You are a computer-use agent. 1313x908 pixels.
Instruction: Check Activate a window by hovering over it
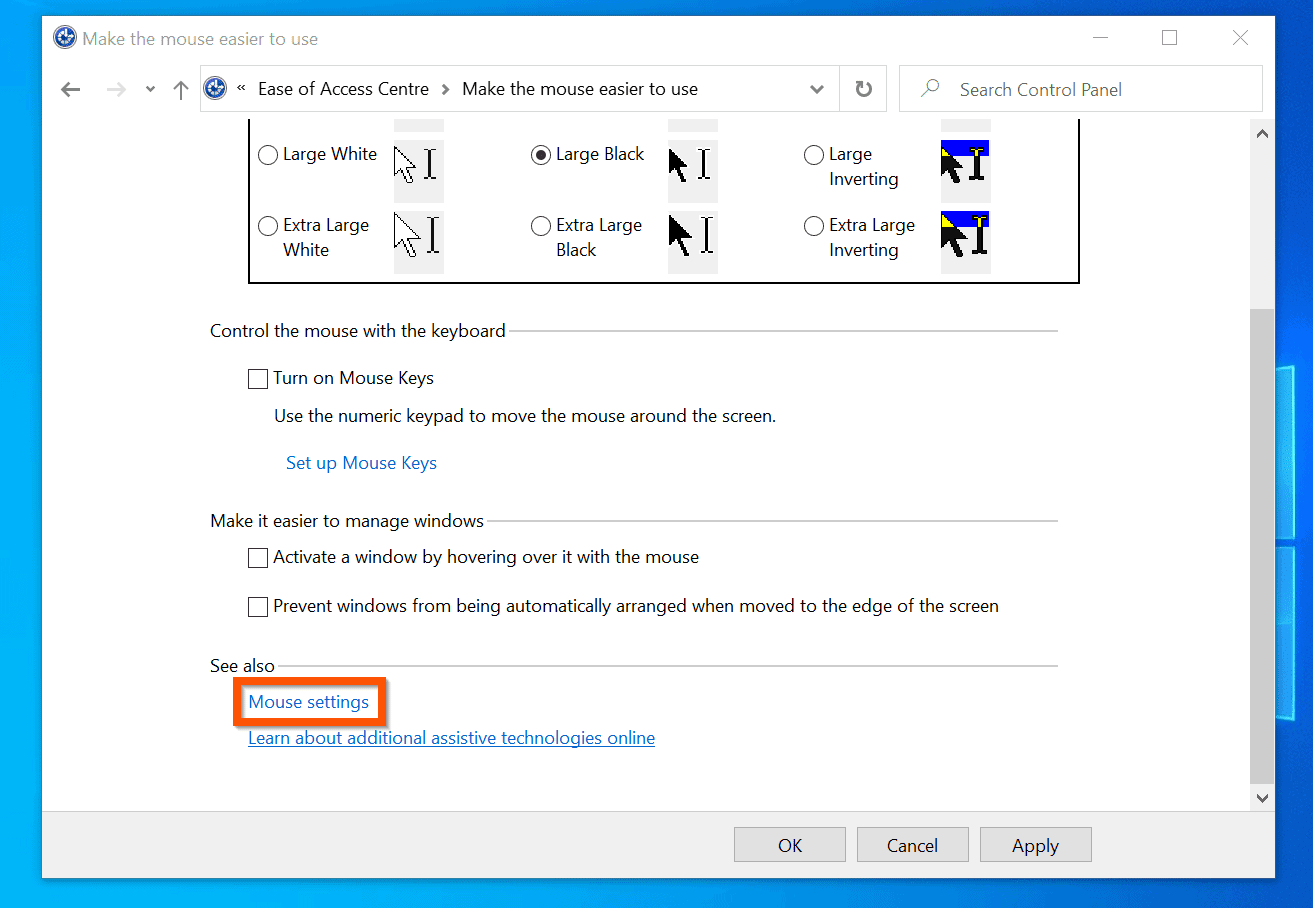[257, 557]
